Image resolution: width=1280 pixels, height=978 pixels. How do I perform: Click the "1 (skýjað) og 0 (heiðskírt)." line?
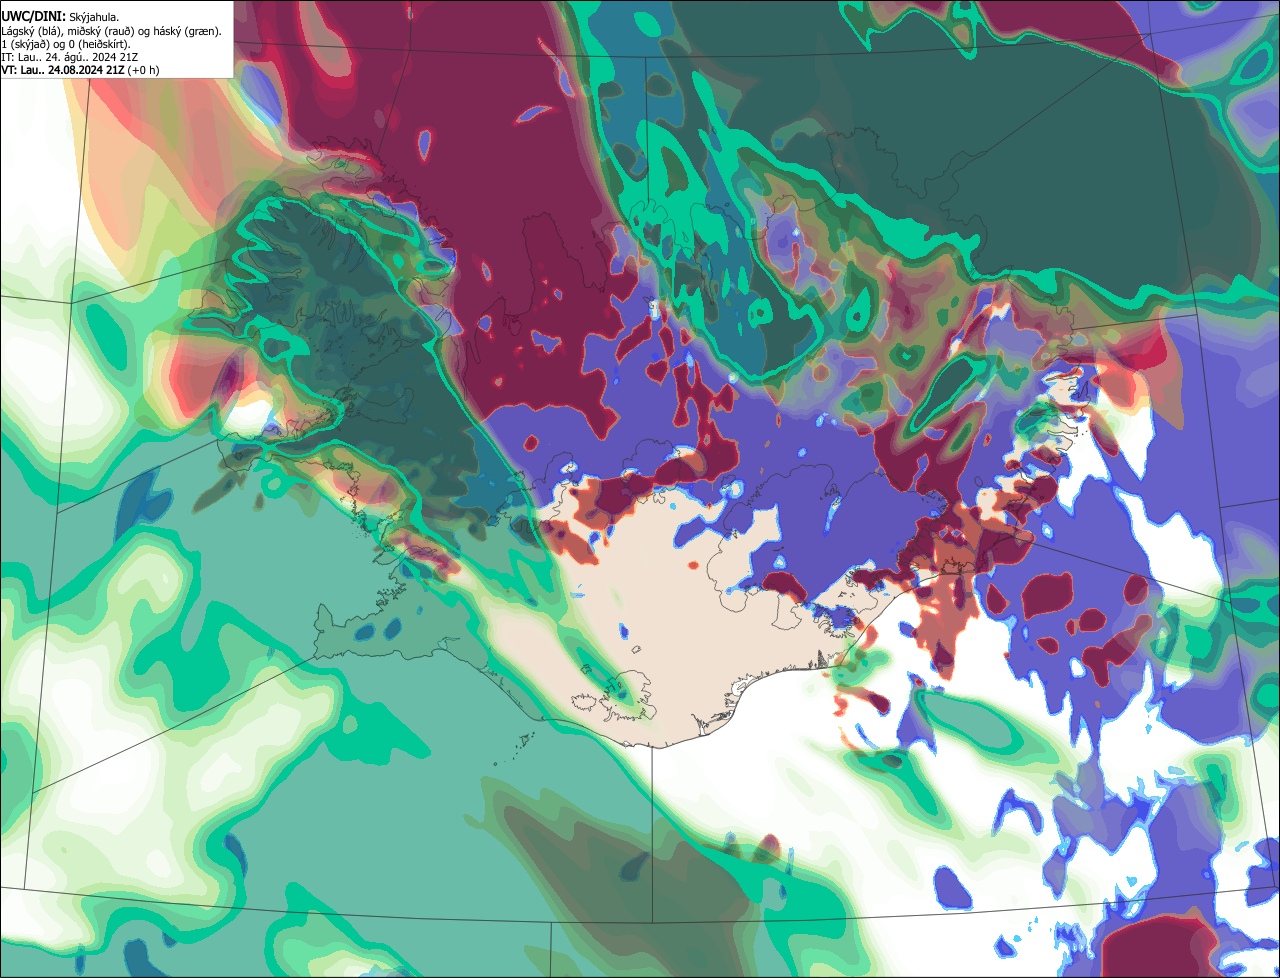66,44
